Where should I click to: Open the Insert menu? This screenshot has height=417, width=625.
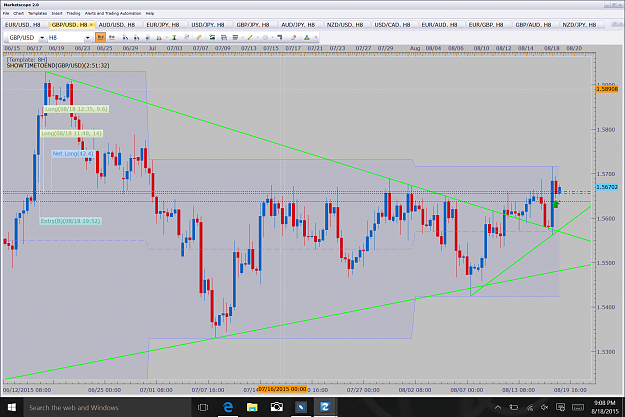point(57,13)
